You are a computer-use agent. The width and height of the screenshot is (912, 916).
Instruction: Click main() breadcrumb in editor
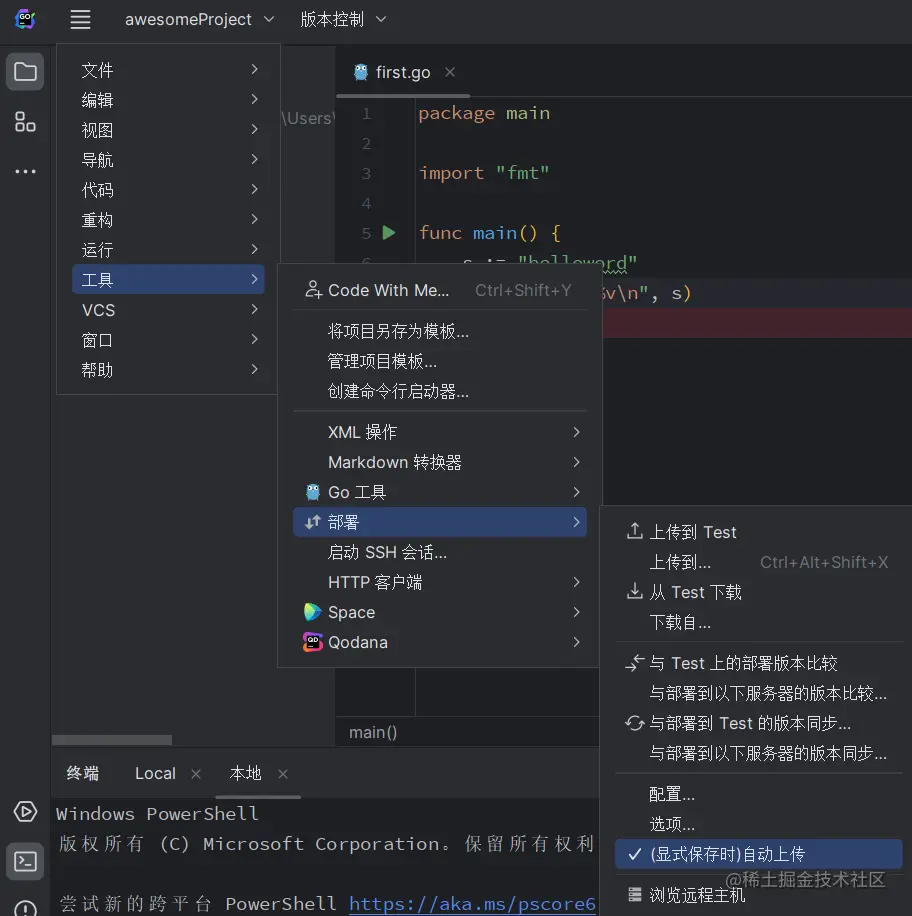pos(373,732)
